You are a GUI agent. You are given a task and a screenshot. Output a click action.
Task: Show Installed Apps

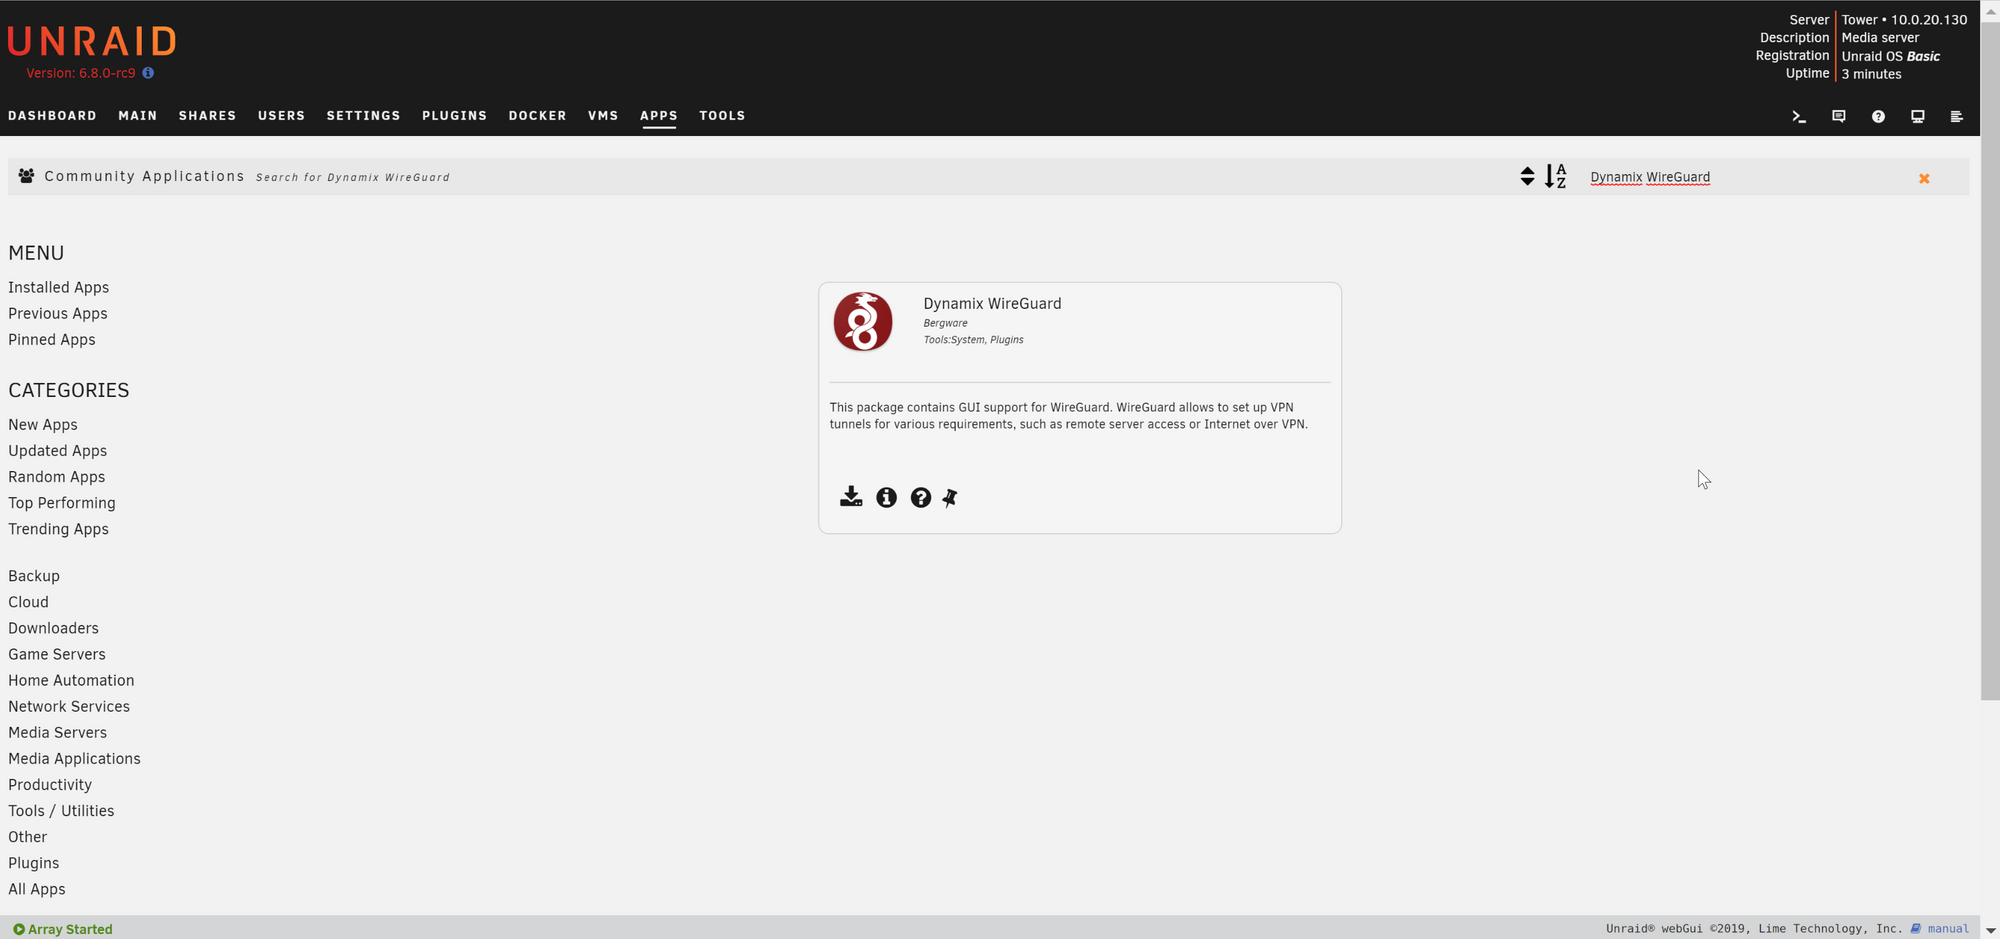point(59,287)
